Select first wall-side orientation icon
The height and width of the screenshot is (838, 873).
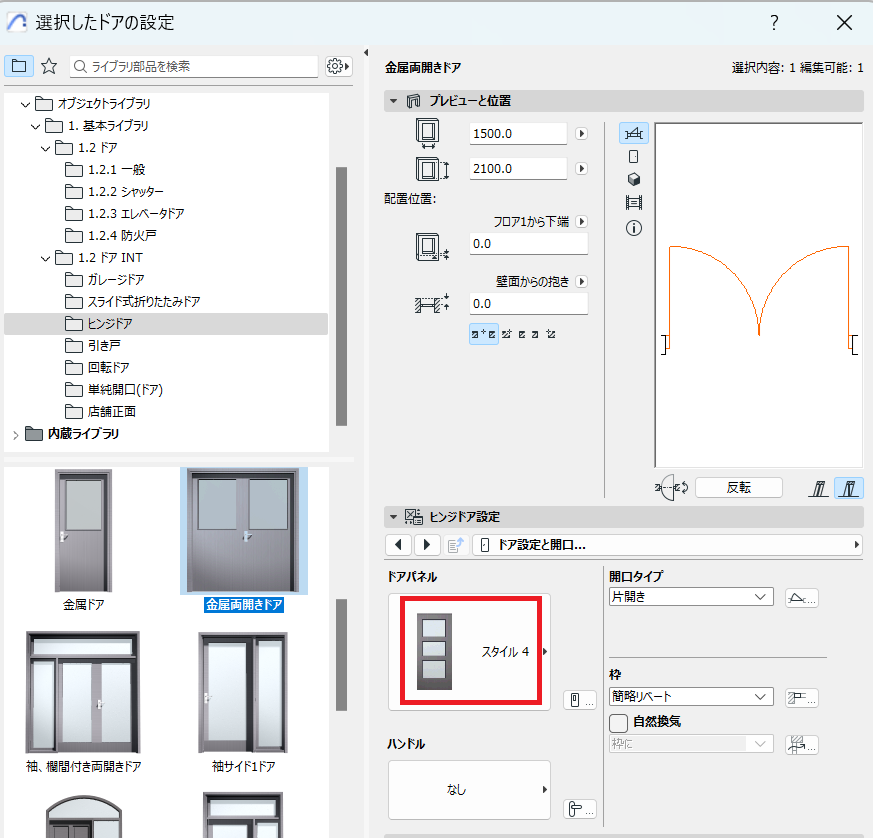[x=818, y=488]
